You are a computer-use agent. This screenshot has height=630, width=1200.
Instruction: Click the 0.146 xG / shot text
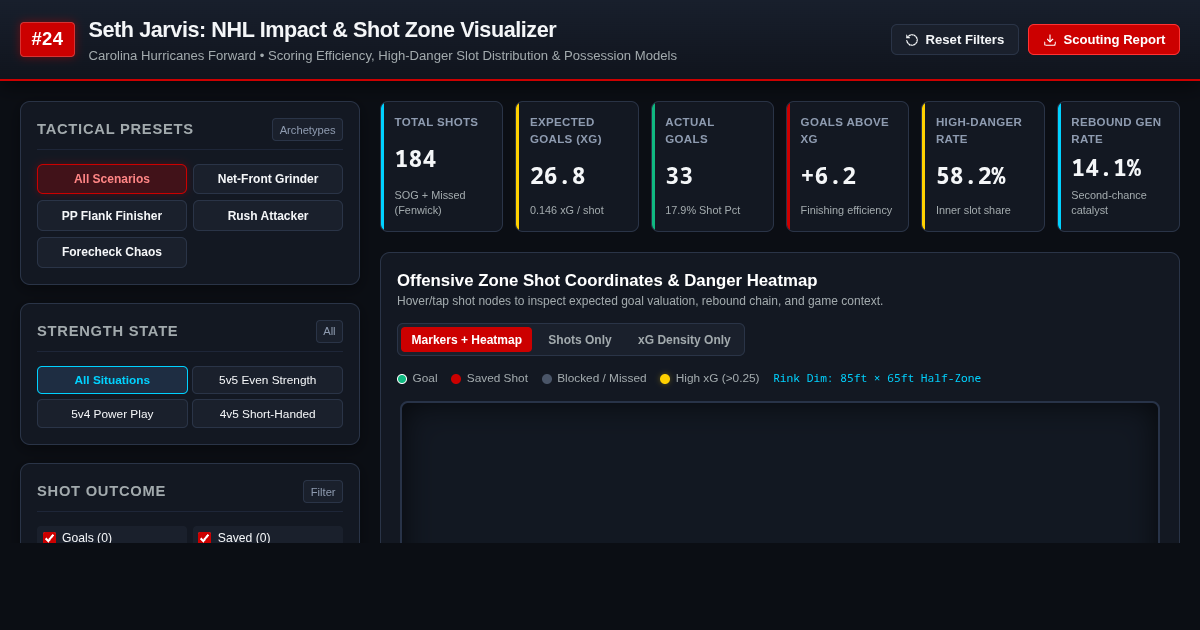(566, 210)
